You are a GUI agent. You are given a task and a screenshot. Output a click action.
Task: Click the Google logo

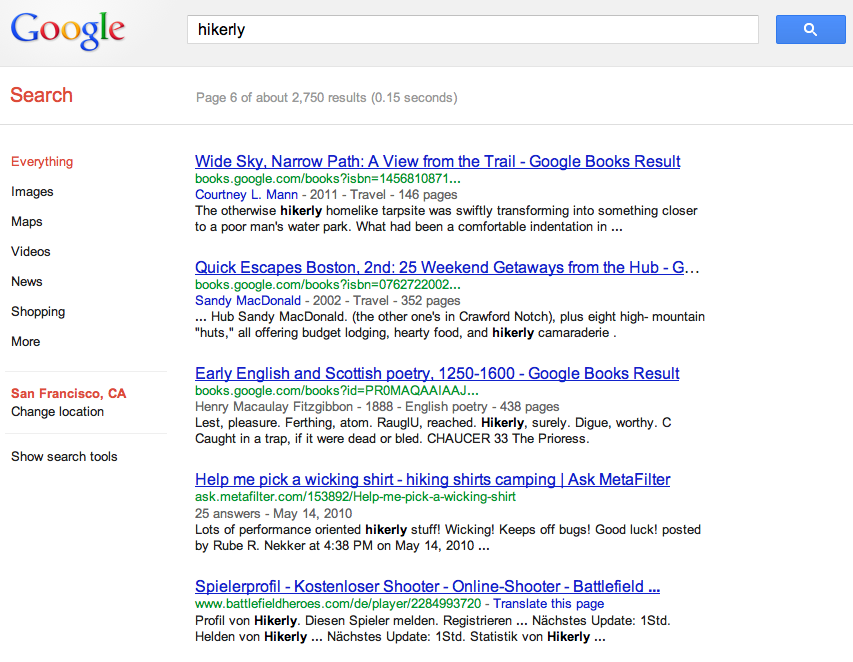point(67,31)
